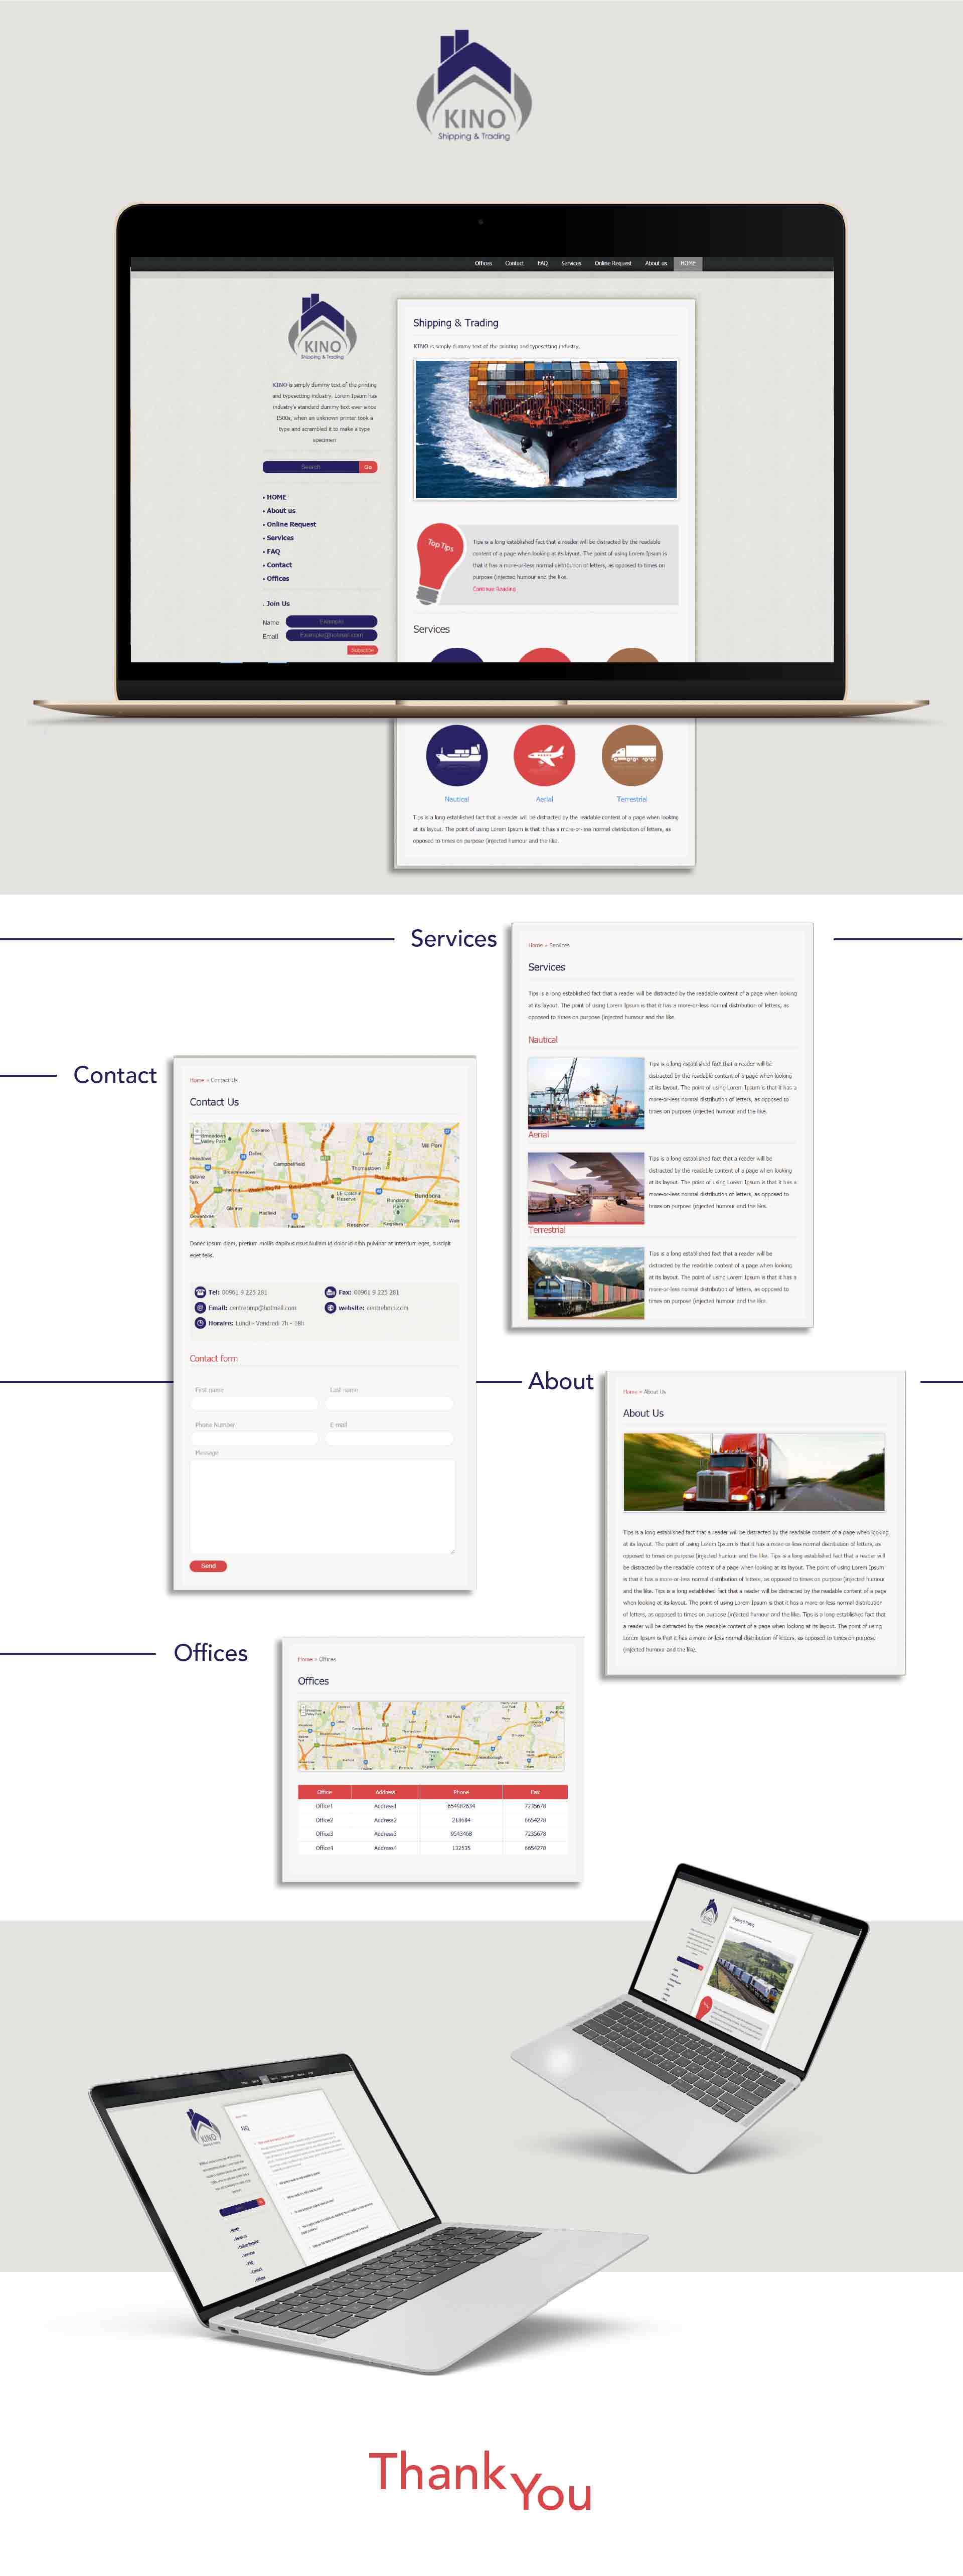Image resolution: width=963 pixels, height=2576 pixels.
Task: Select the HOME tab in top navigation
Action: click(688, 263)
